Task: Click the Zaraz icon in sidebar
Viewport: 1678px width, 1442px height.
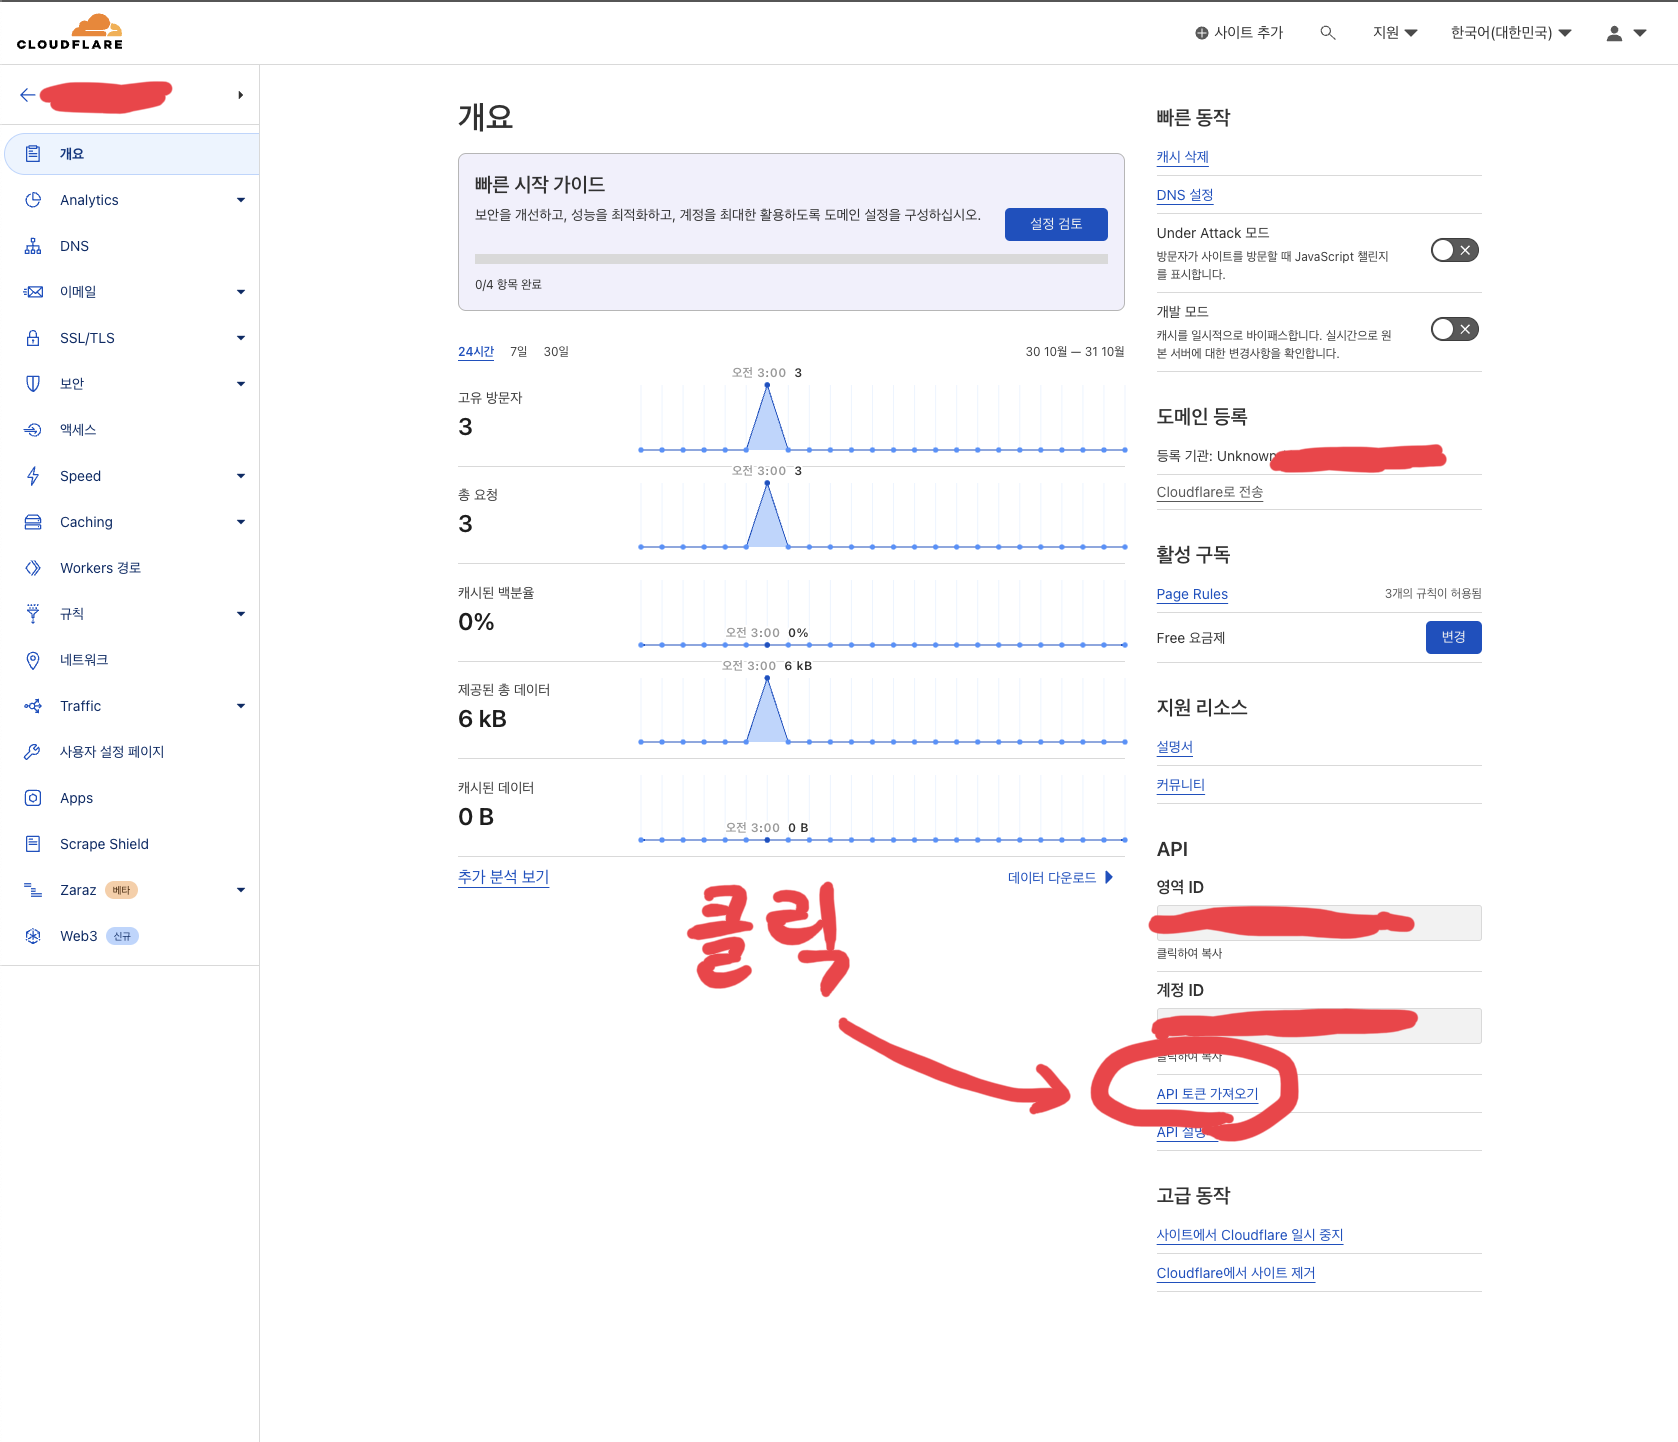Action: tap(33, 890)
